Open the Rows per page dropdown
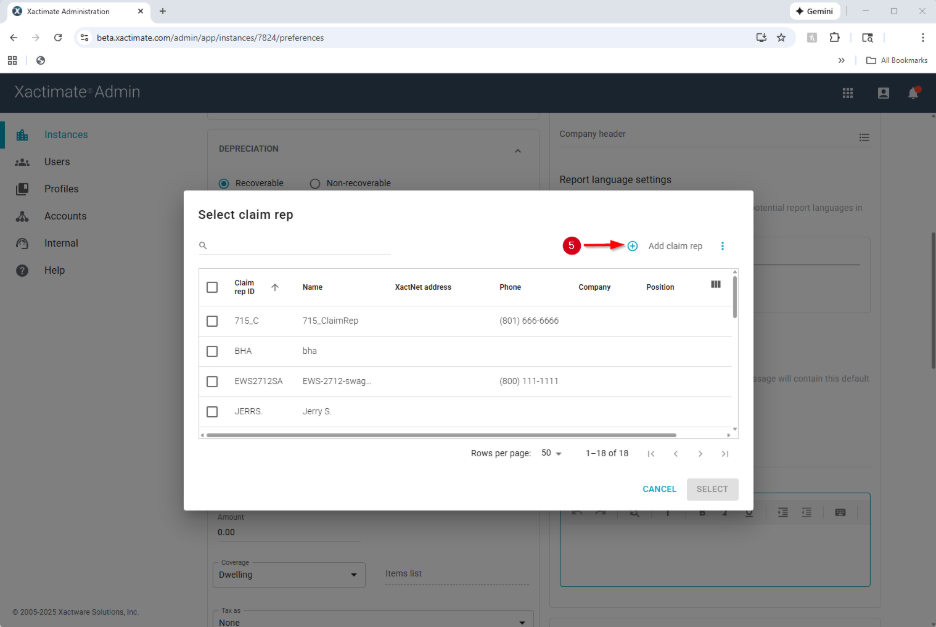This screenshot has height=627, width=936. coord(552,453)
